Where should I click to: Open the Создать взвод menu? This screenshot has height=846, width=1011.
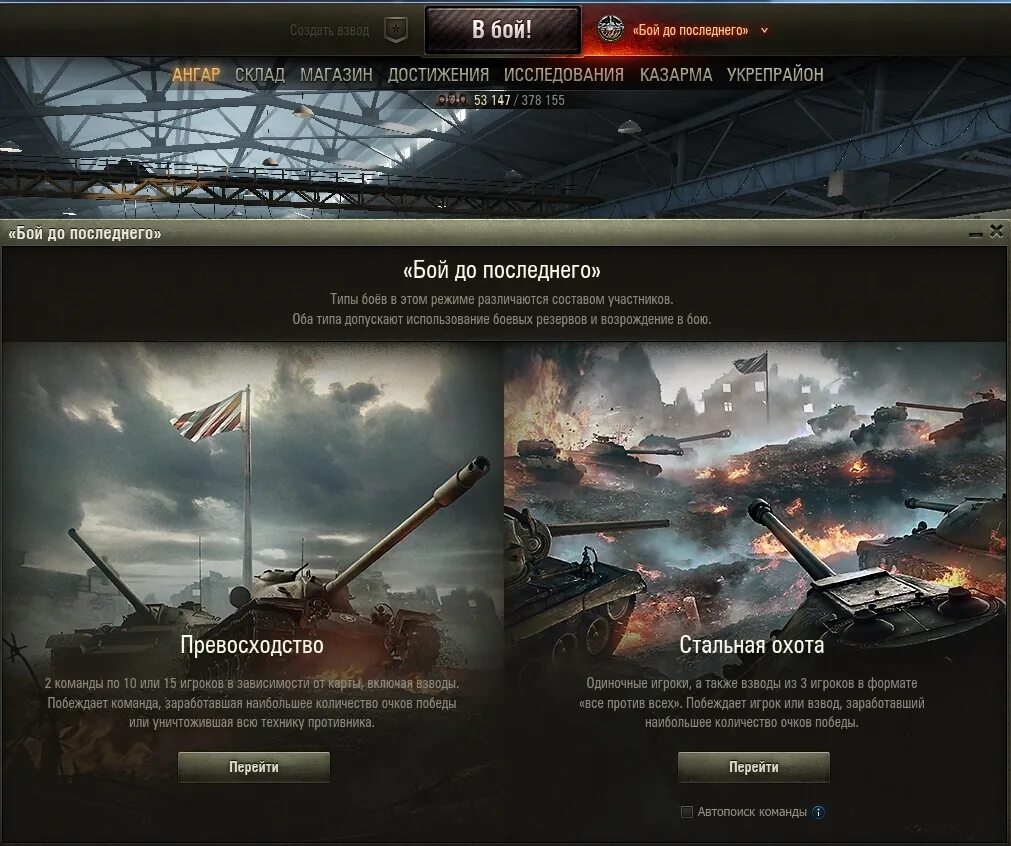[329, 30]
